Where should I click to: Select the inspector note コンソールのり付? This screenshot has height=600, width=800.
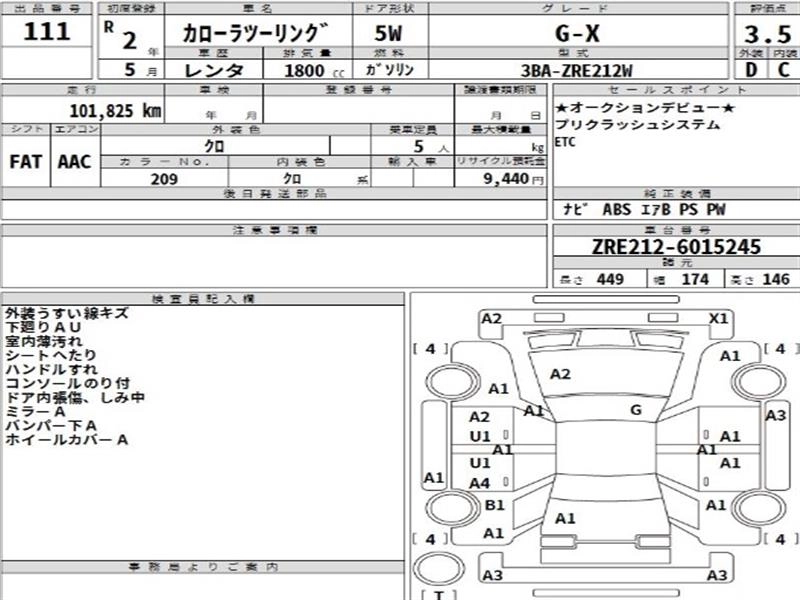click(68, 383)
